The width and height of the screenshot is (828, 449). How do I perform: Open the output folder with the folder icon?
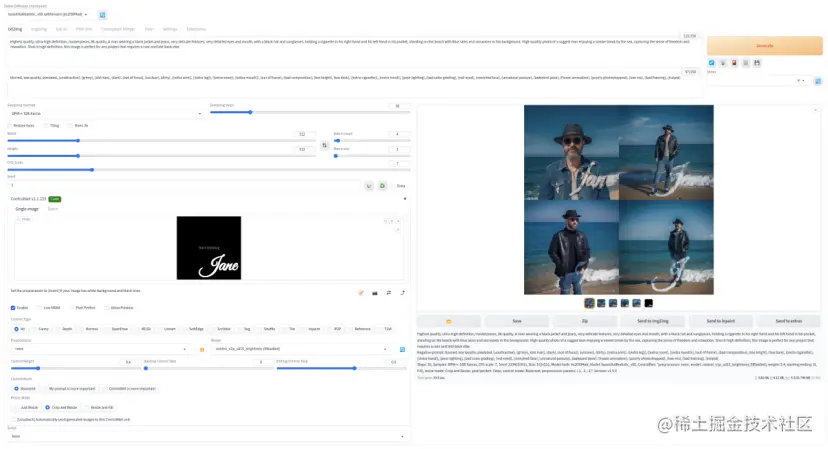pyautogui.click(x=449, y=321)
